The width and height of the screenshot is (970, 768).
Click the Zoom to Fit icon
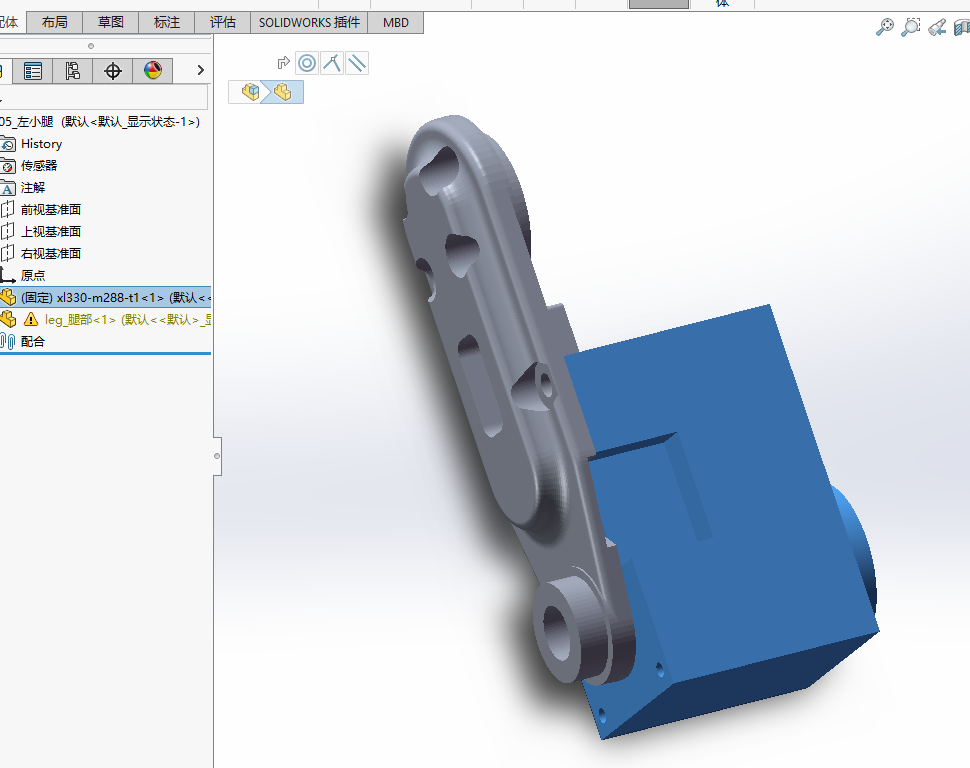pos(885,27)
